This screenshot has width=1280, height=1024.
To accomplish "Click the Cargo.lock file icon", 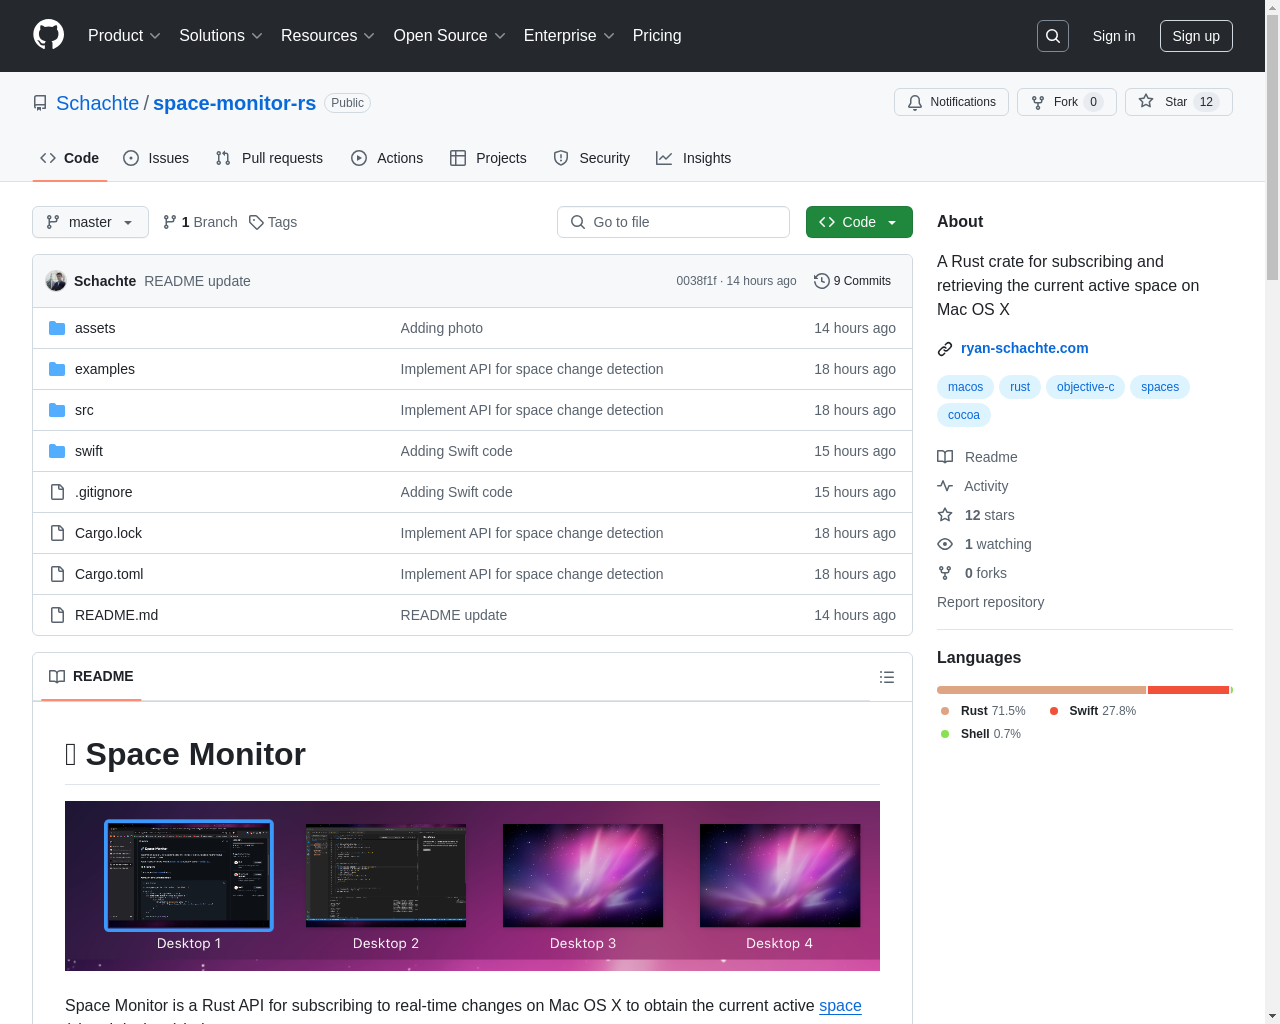I will tap(57, 533).
